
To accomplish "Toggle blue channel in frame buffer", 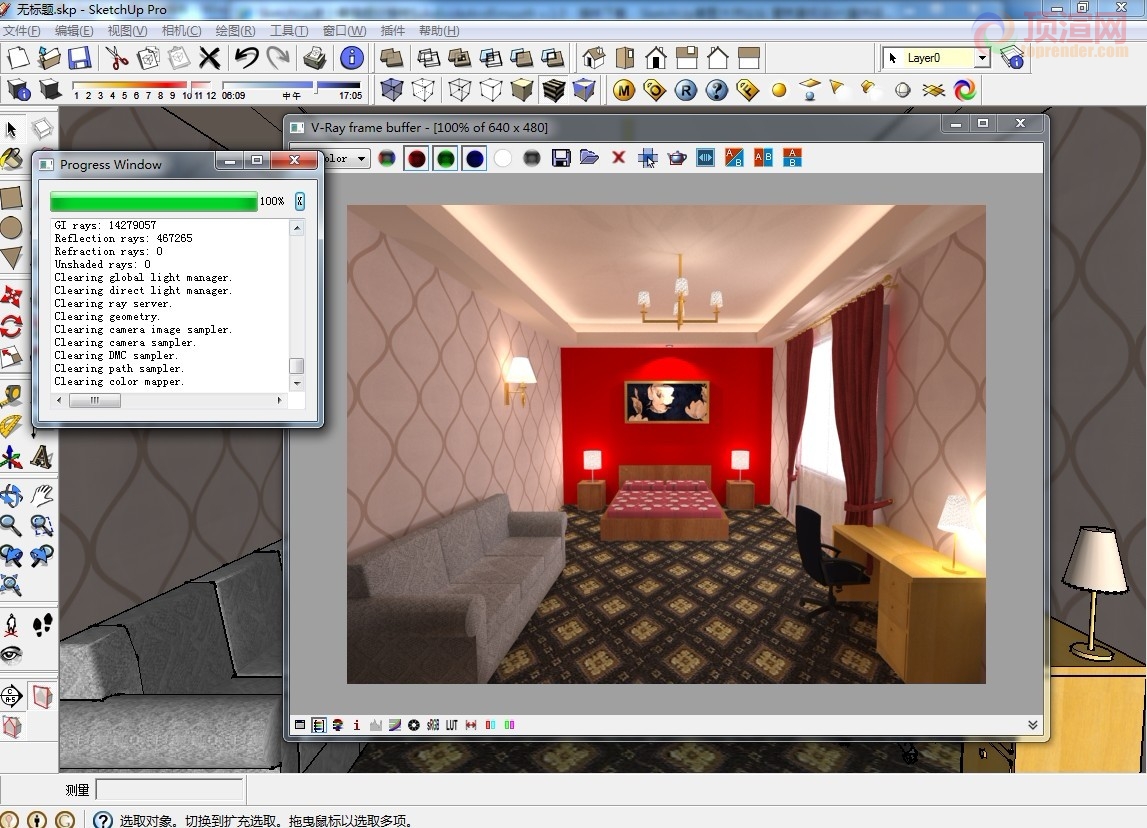I will click(475, 158).
